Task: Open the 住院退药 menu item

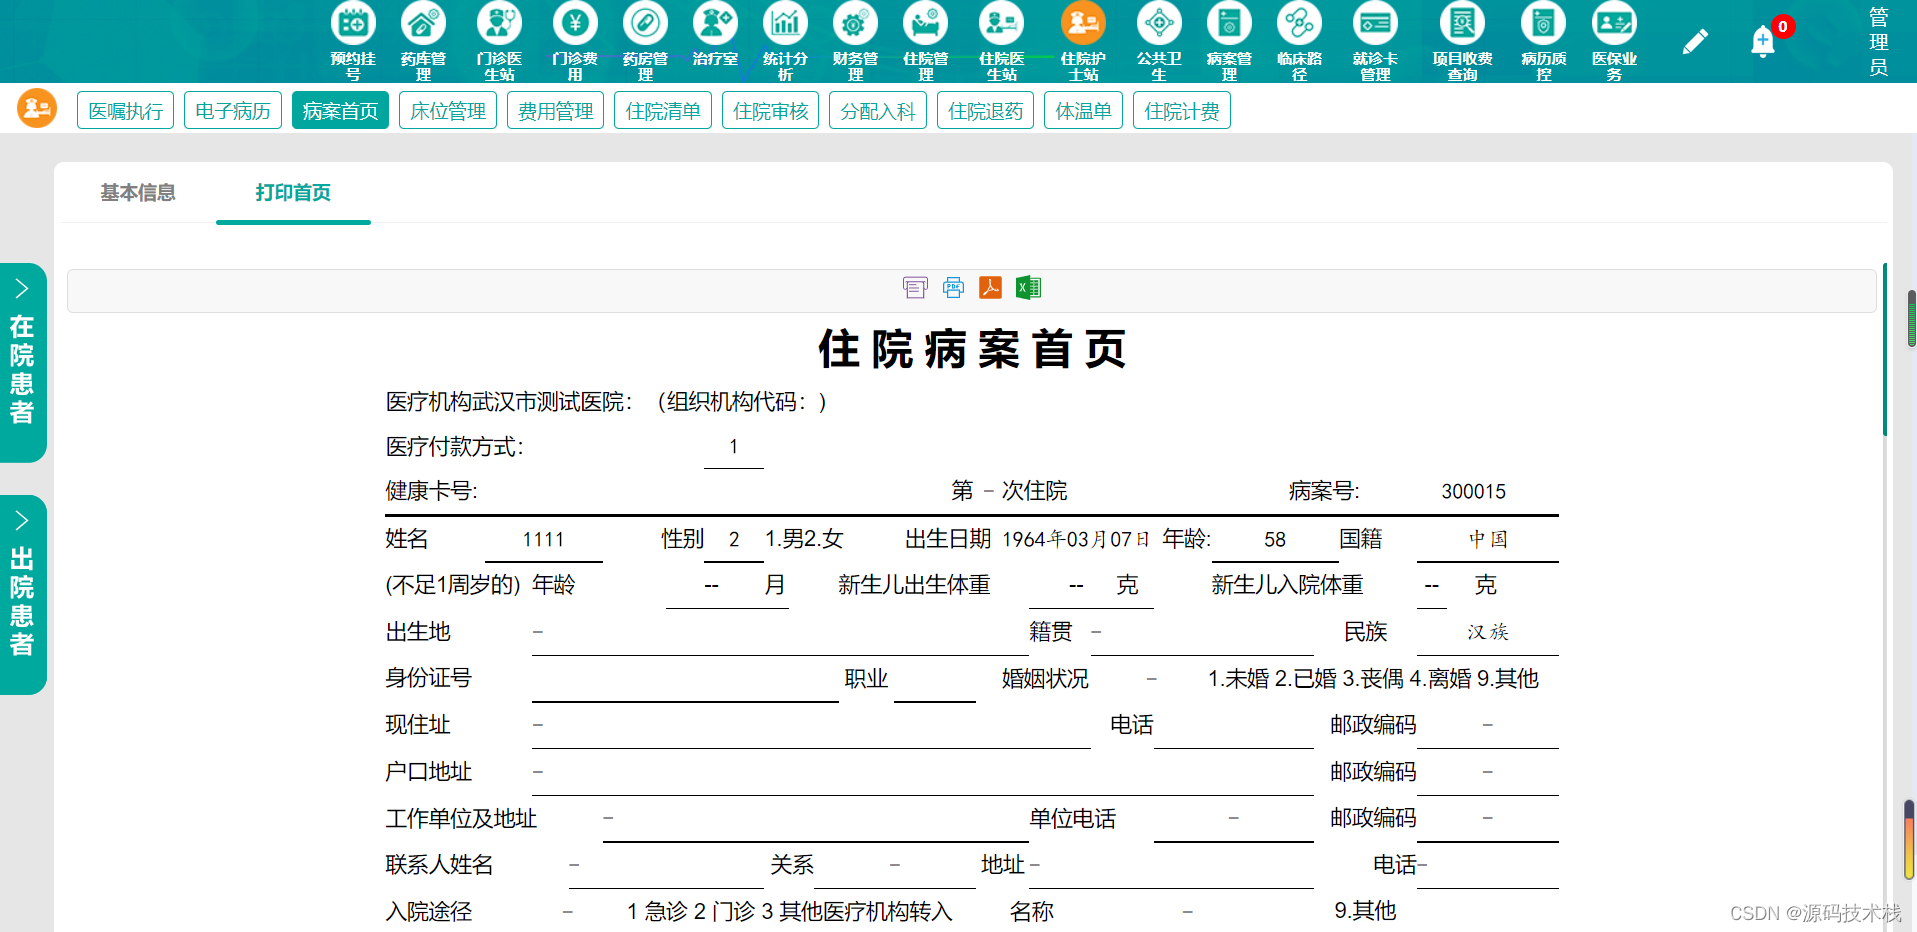Action: click(985, 110)
